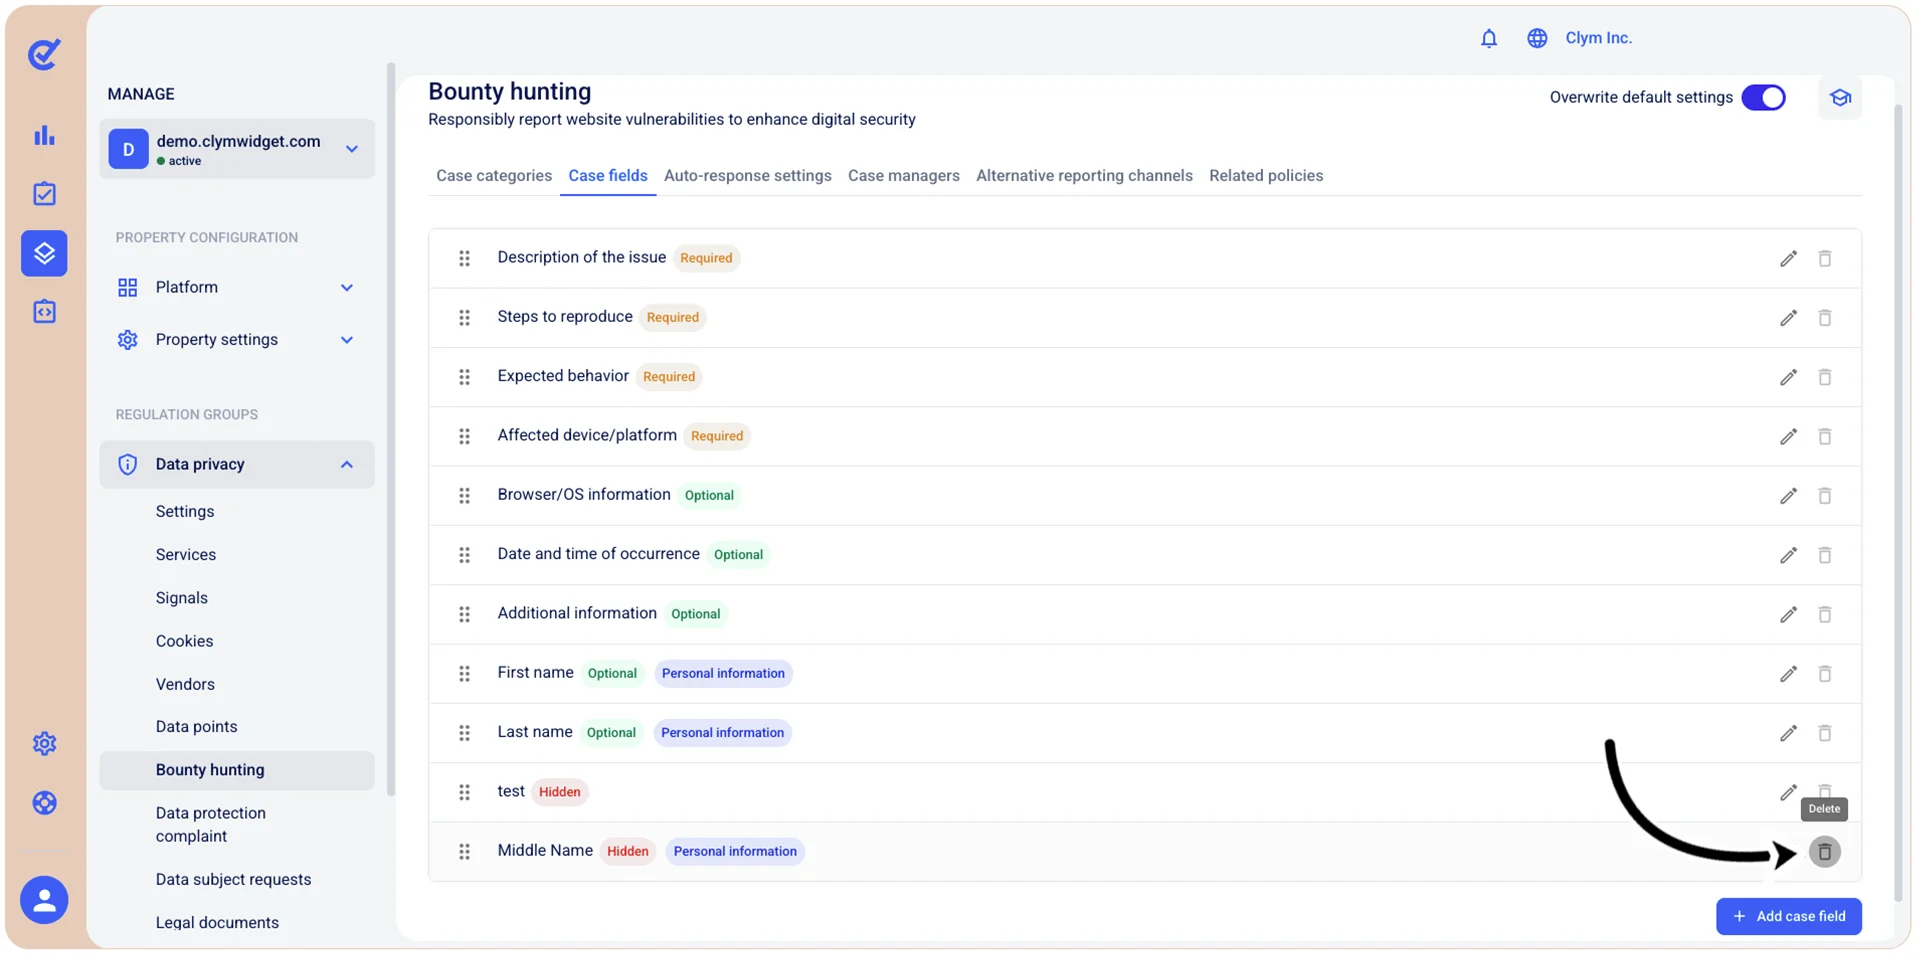The height and width of the screenshot is (955, 1917).
Task: Open the demo.clymwidget.com property dropdown
Action: pos(237,149)
